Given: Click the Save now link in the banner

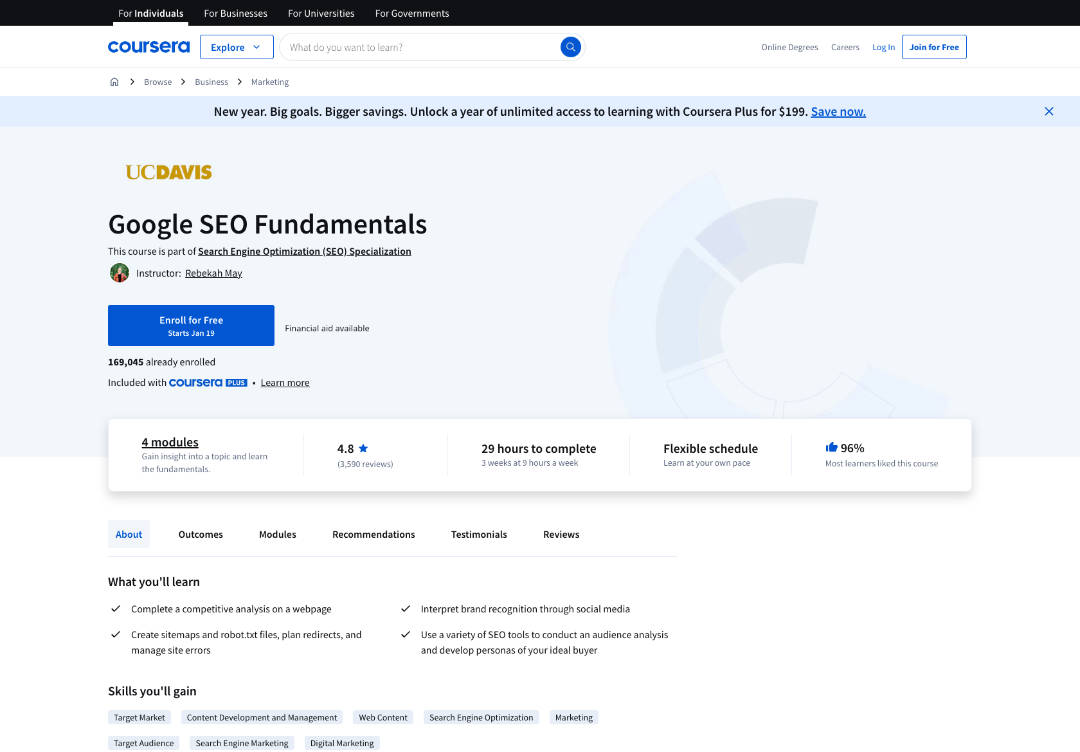Looking at the screenshot, I should pyautogui.click(x=838, y=111).
